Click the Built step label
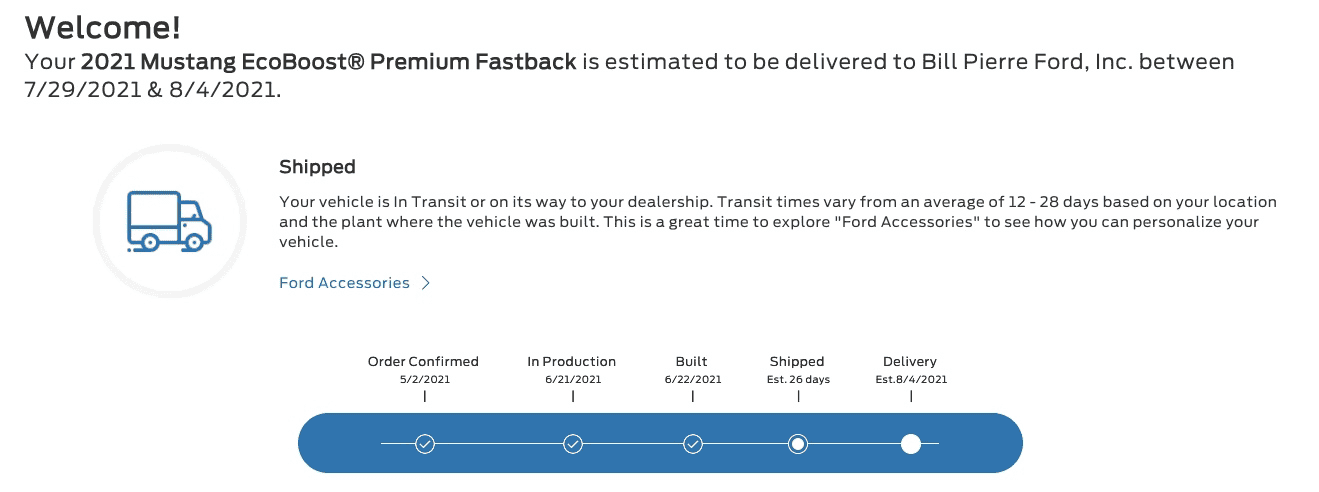This screenshot has height=492, width=1319. tap(692, 361)
